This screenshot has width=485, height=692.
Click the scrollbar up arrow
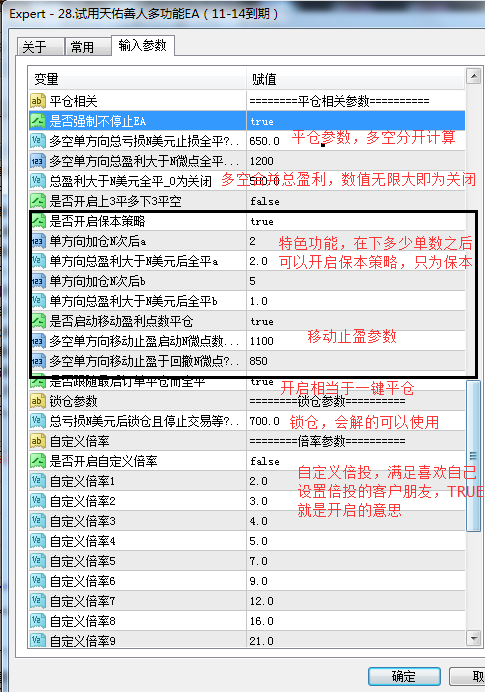click(x=474, y=77)
